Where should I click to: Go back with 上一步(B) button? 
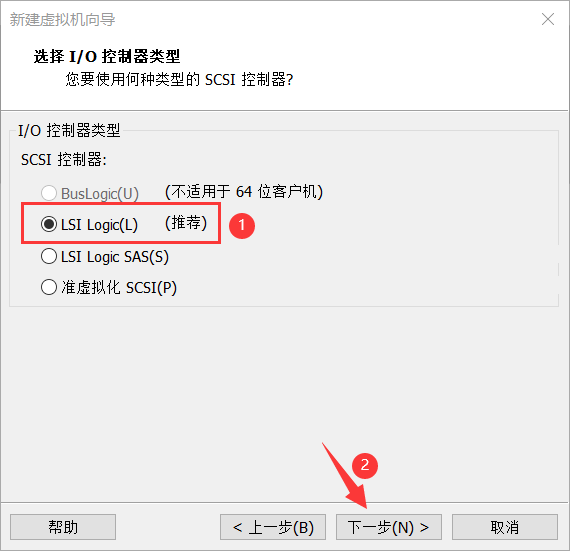pyautogui.click(x=273, y=527)
